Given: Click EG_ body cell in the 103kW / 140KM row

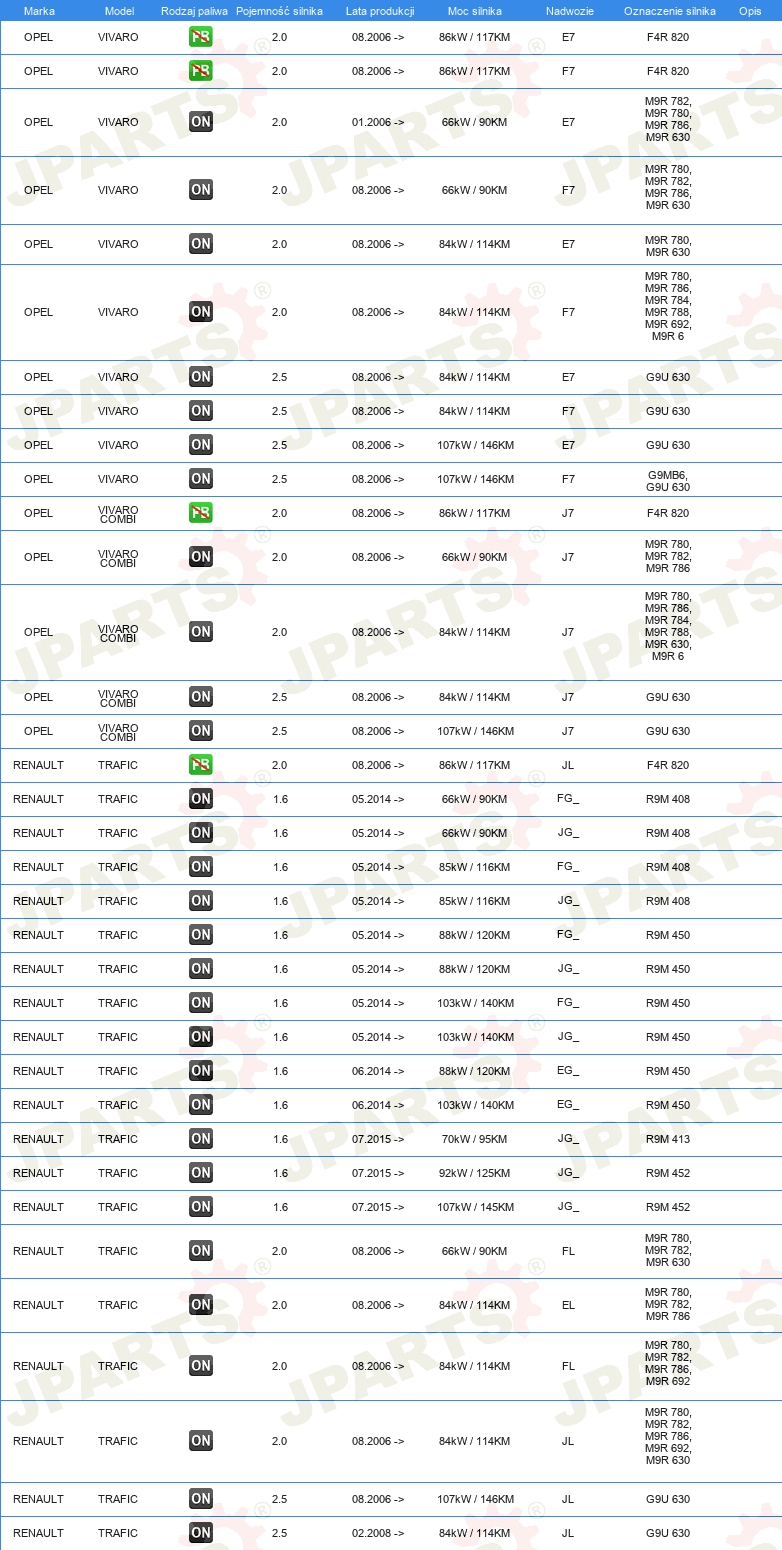Looking at the screenshot, I should [568, 1105].
